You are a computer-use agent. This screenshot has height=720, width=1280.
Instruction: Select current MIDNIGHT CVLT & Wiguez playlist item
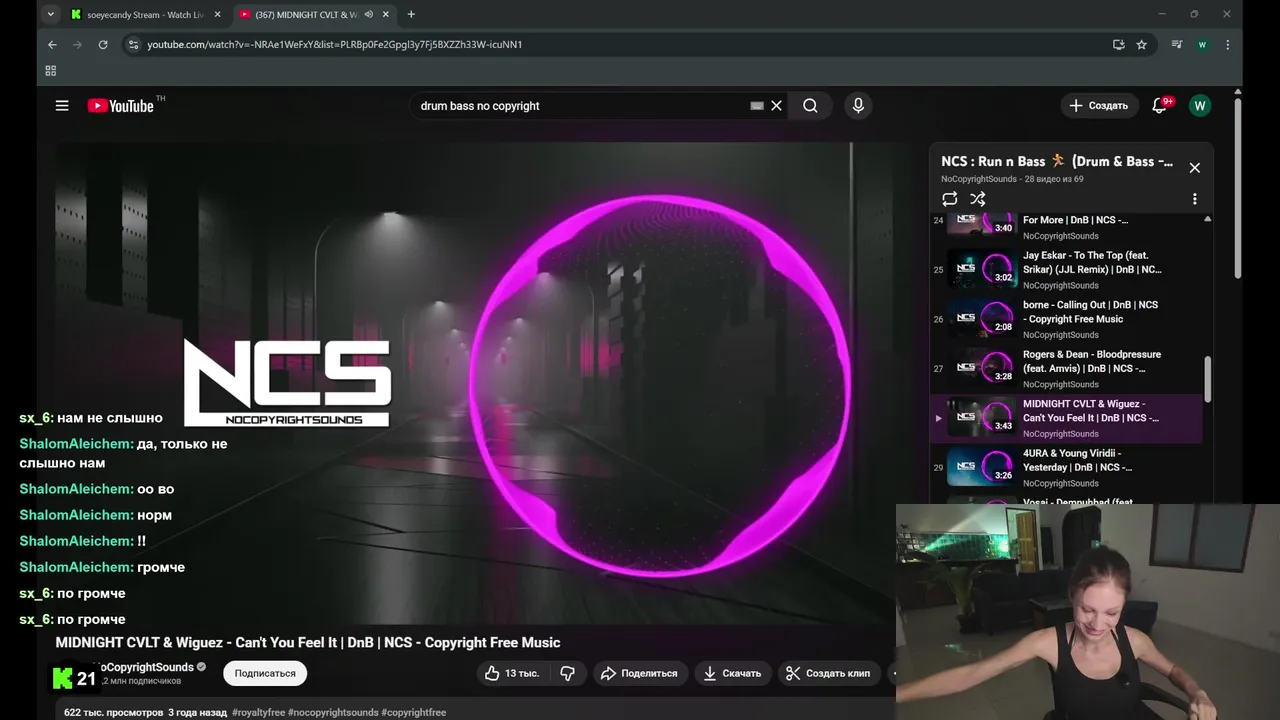(1067, 418)
